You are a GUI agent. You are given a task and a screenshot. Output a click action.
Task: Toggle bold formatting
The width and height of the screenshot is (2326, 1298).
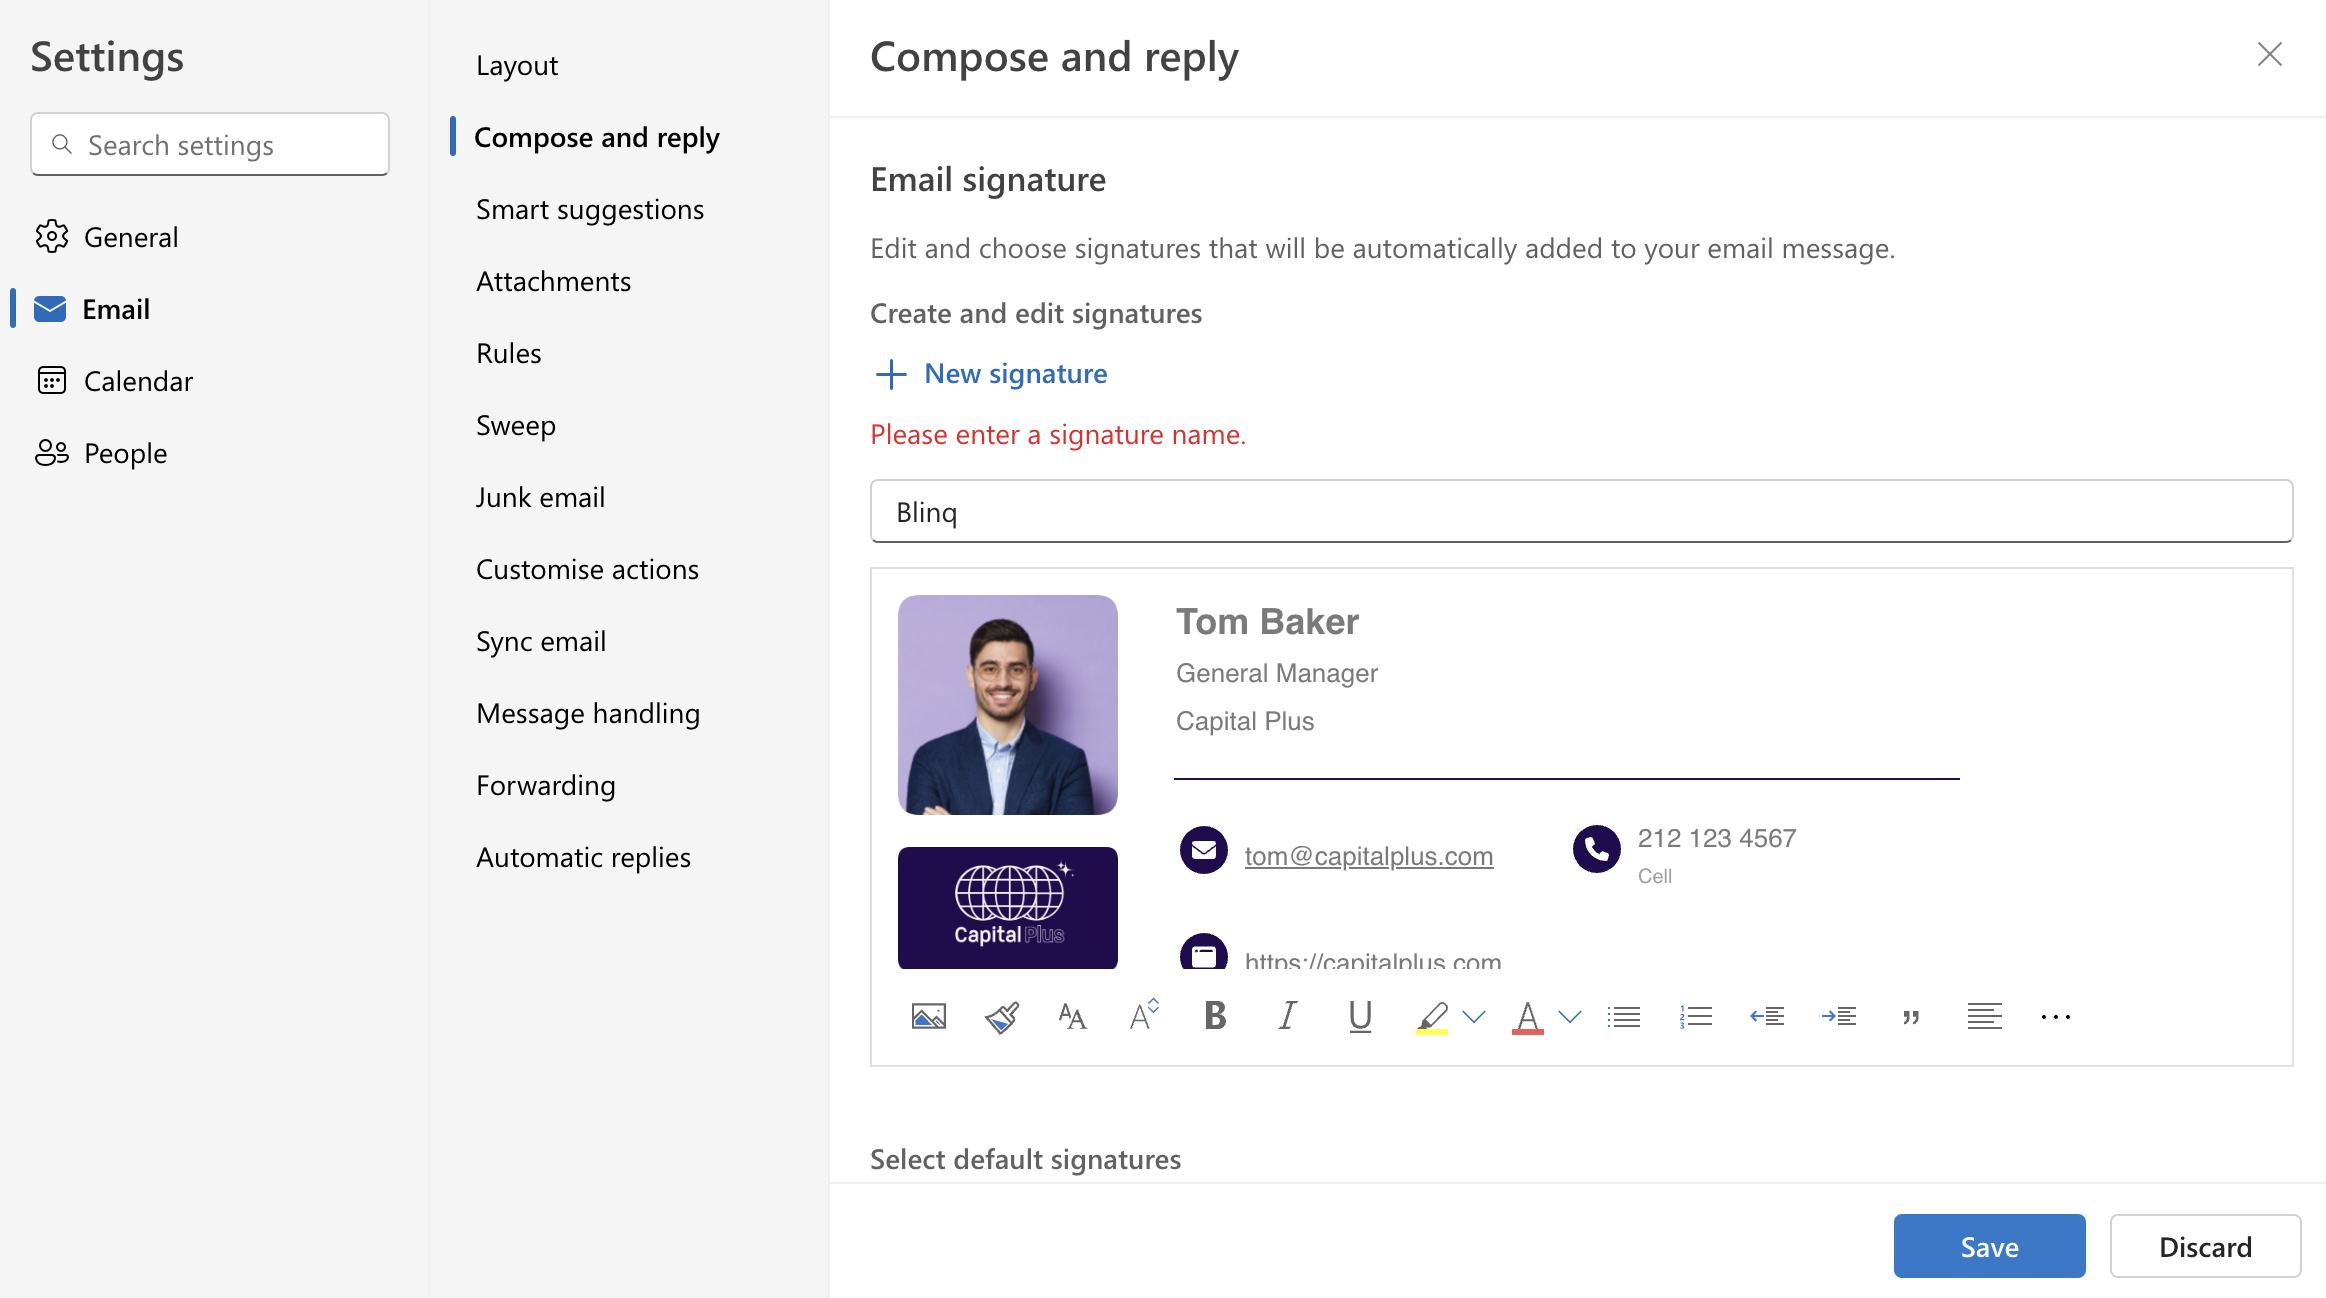coord(1214,1016)
